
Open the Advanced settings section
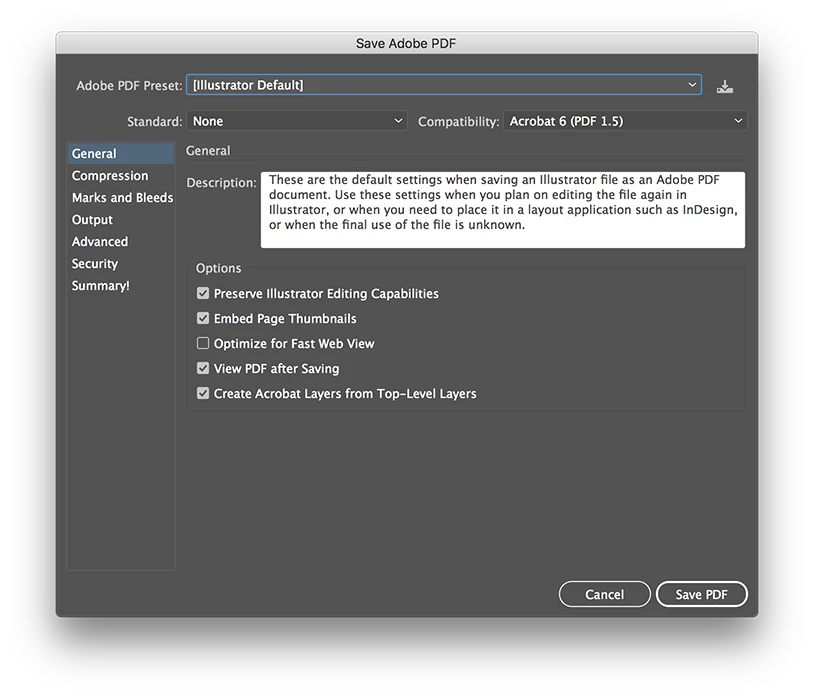[121, 242]
